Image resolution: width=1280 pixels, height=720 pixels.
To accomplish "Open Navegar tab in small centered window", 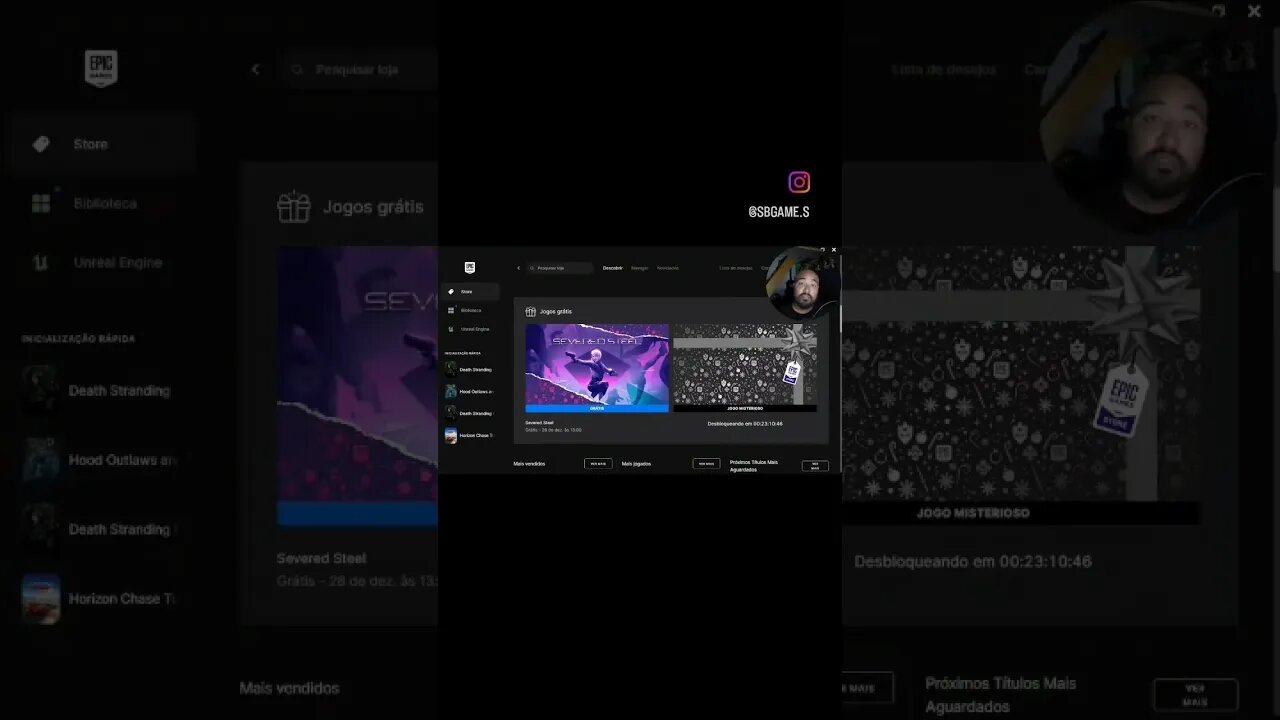I will coord(639,268).
